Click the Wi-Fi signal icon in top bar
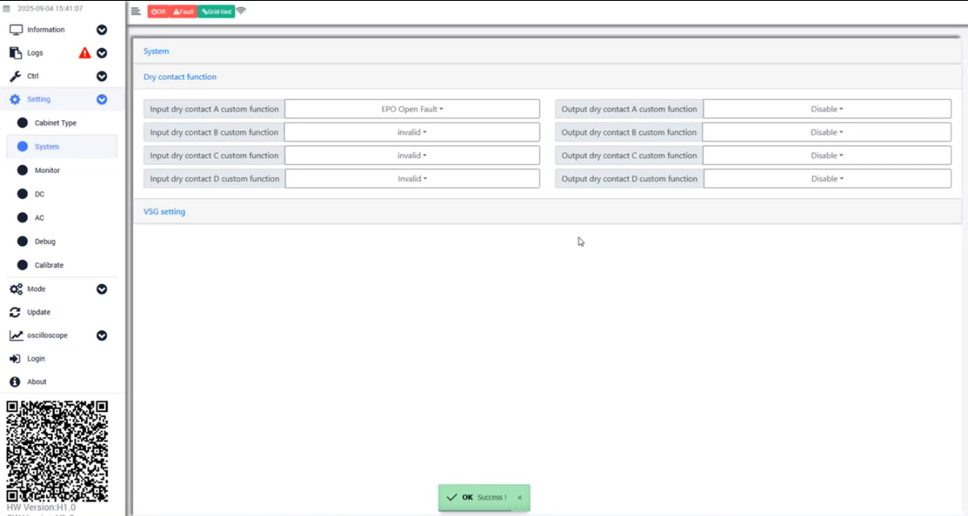 241,11
